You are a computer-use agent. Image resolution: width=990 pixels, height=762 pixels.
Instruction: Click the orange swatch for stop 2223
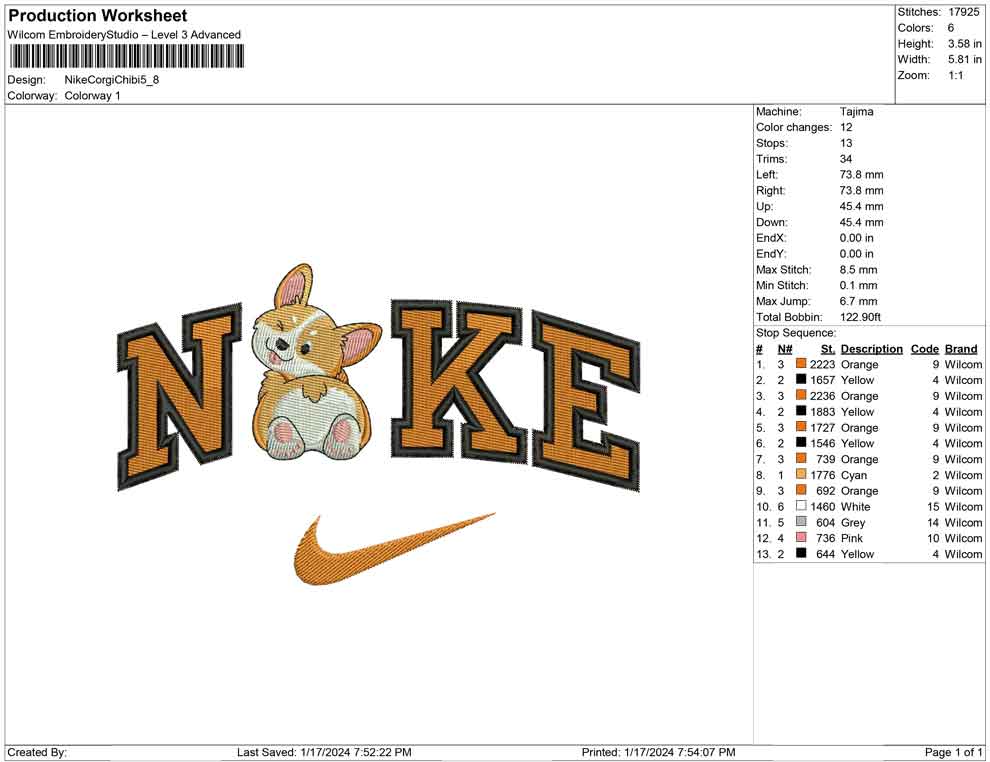point(801,364)
